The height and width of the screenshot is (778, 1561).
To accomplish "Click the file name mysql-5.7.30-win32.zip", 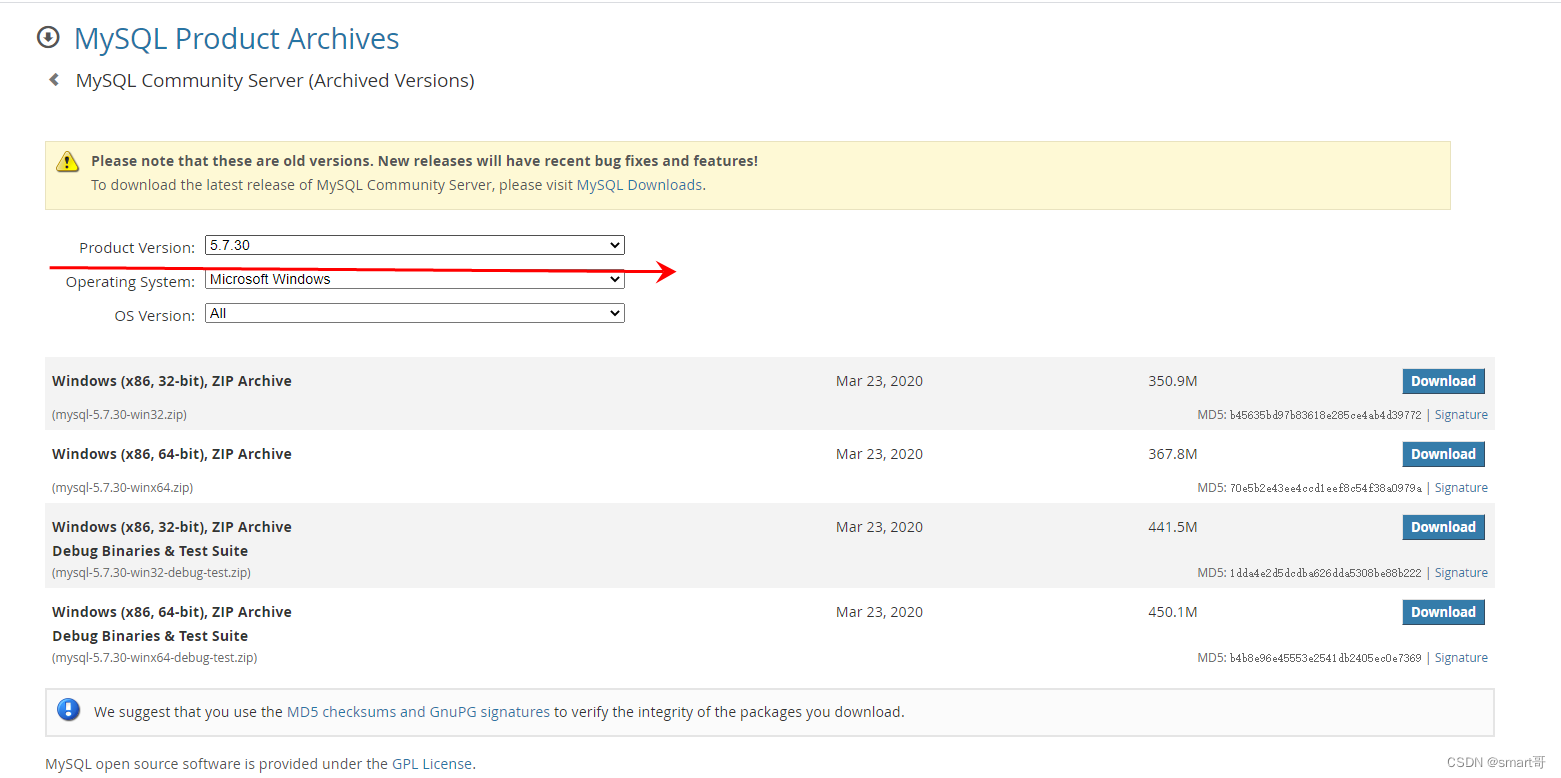I will tap(119, 415).
